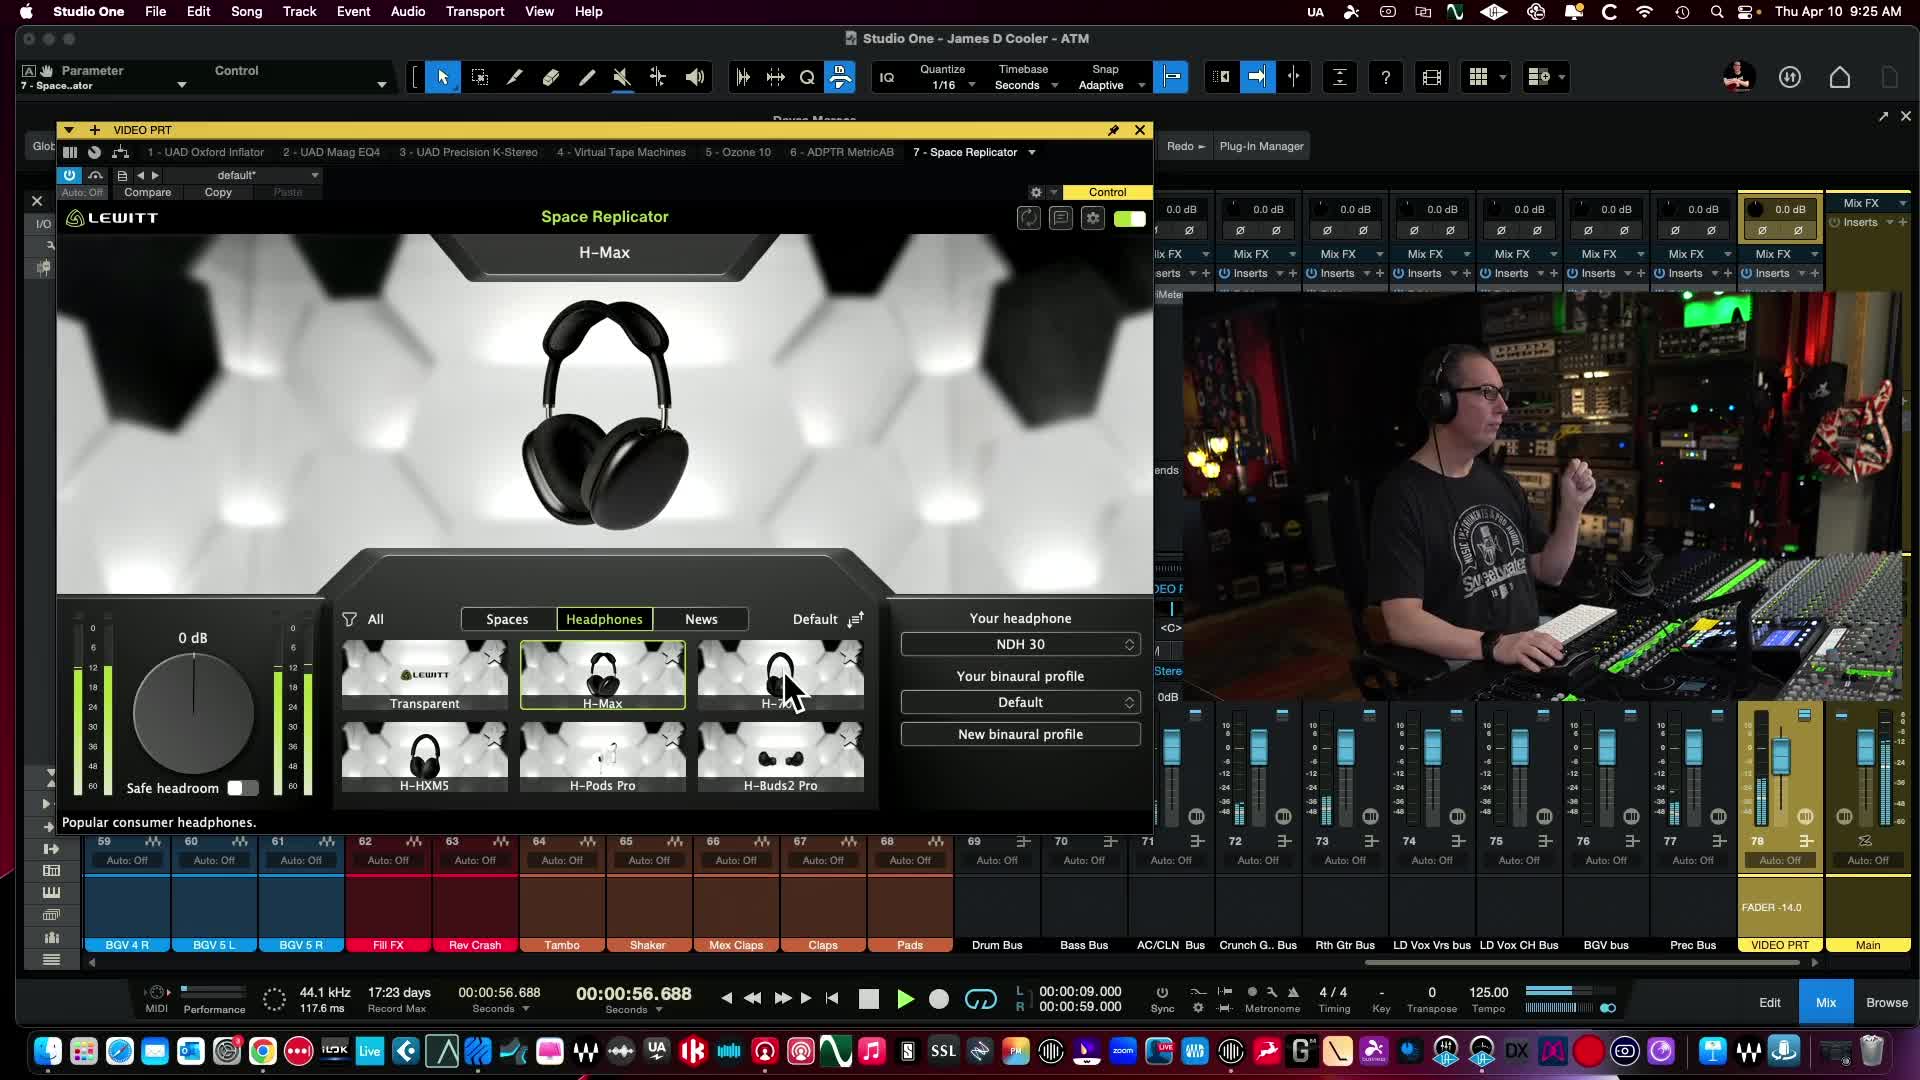The image size is (1920, 1080).
Task: Select the H-HXM5 headphone preset
Action: pyautogui.click(x=424, y=757)
